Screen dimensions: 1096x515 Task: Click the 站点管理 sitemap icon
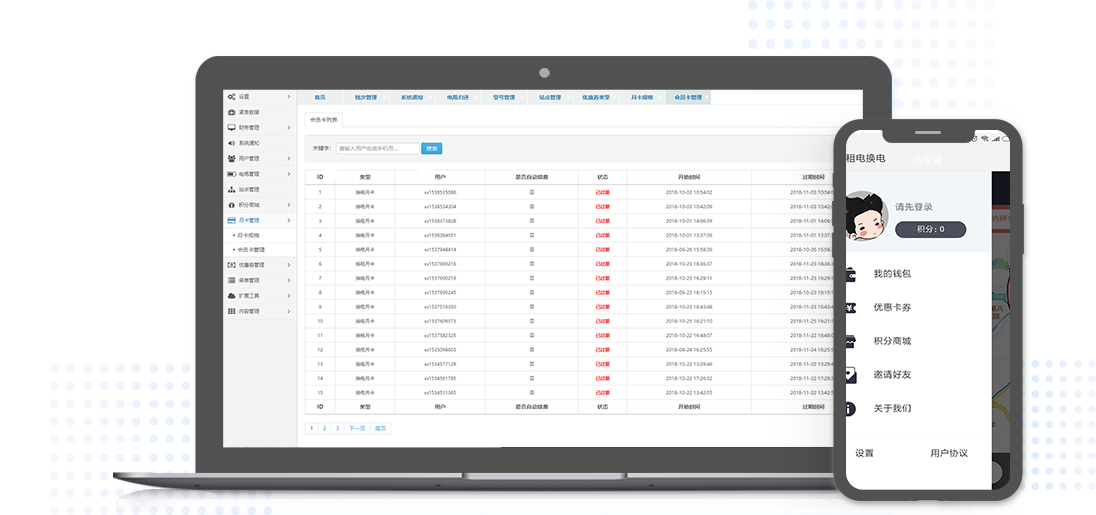[231, 189]
